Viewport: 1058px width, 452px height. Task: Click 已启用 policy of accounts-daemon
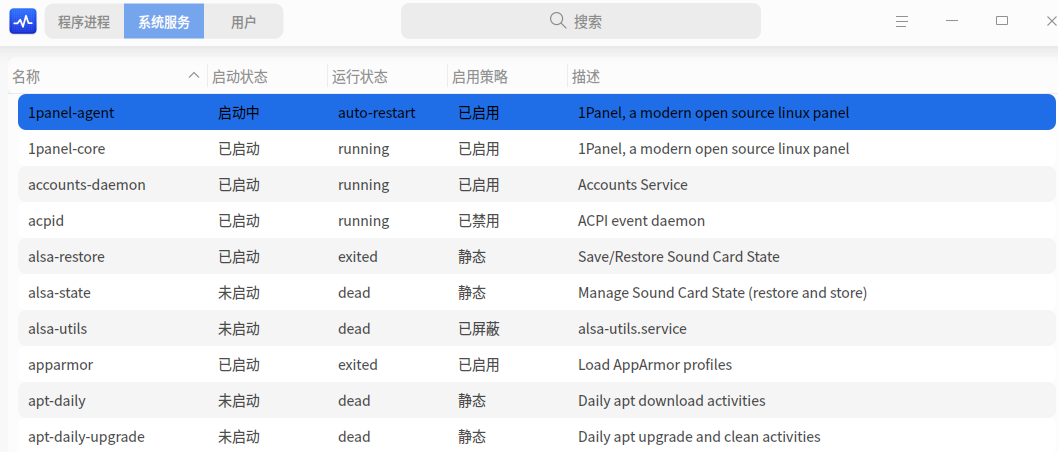(x=478, y=184)
